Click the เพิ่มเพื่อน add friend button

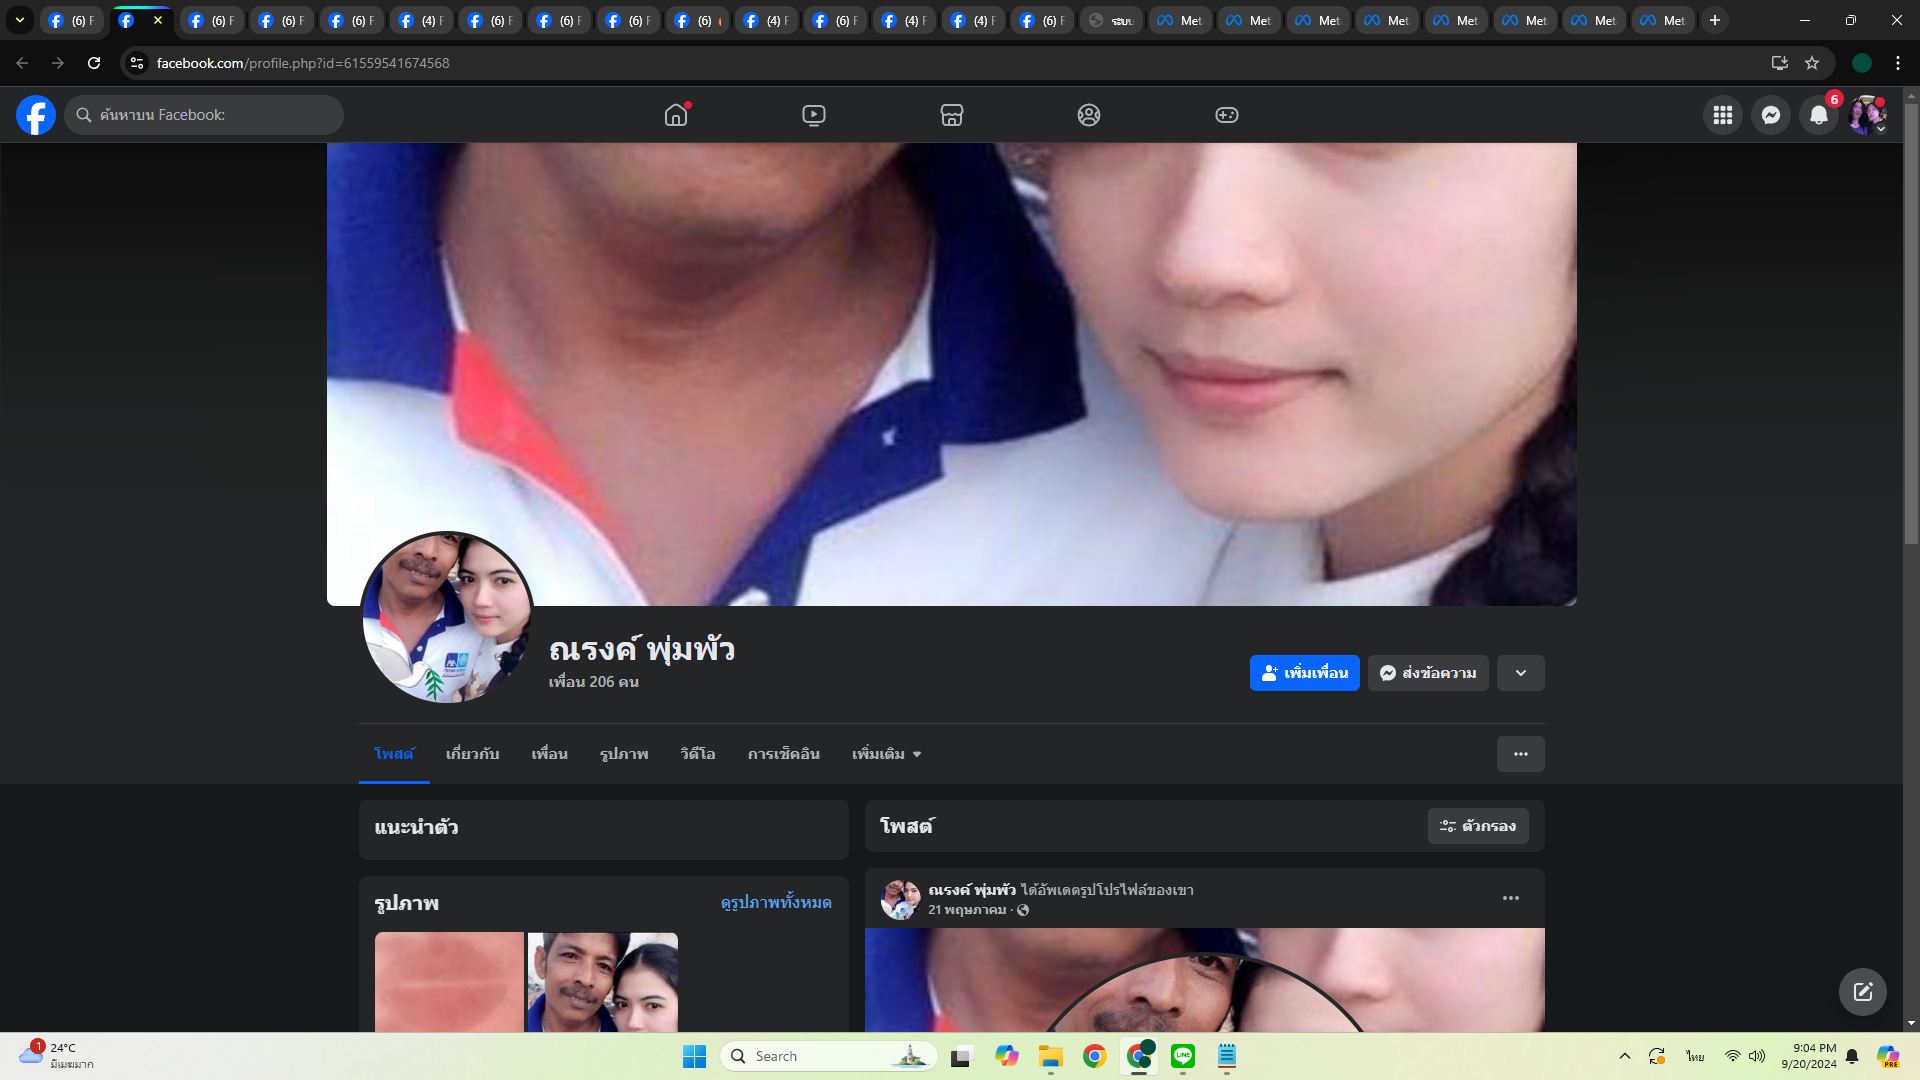[x=1304, y=673]
